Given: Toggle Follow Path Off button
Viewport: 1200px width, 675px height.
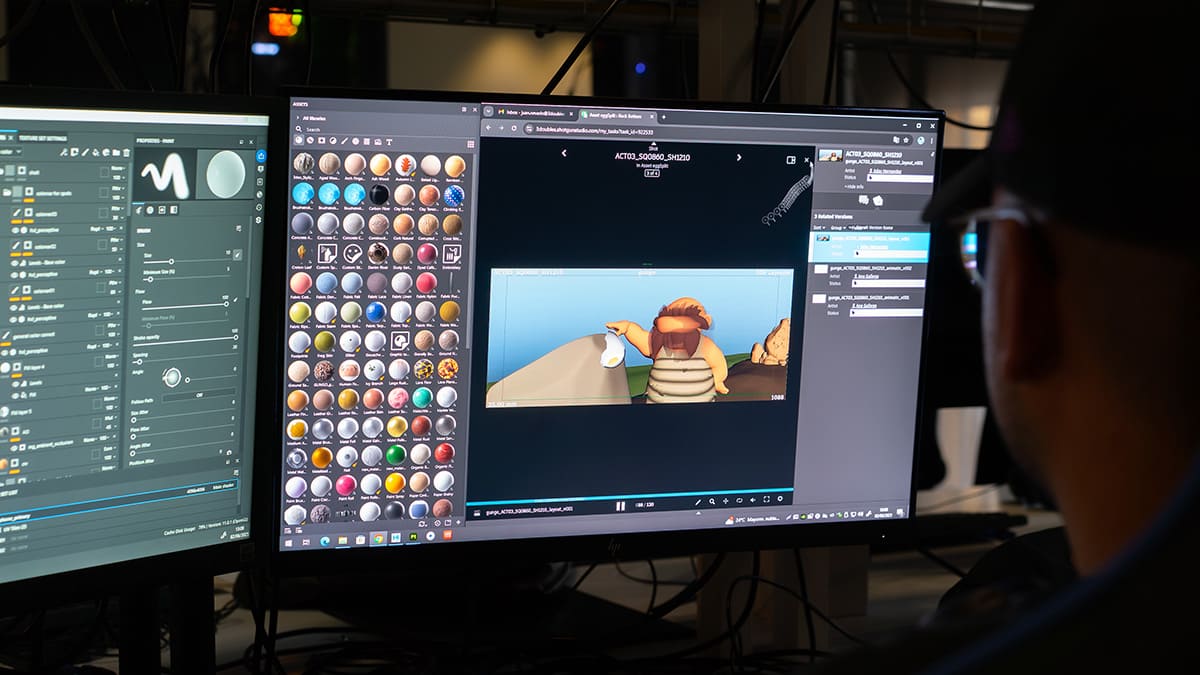Looking at the screenshot, I should coord(199,396).
